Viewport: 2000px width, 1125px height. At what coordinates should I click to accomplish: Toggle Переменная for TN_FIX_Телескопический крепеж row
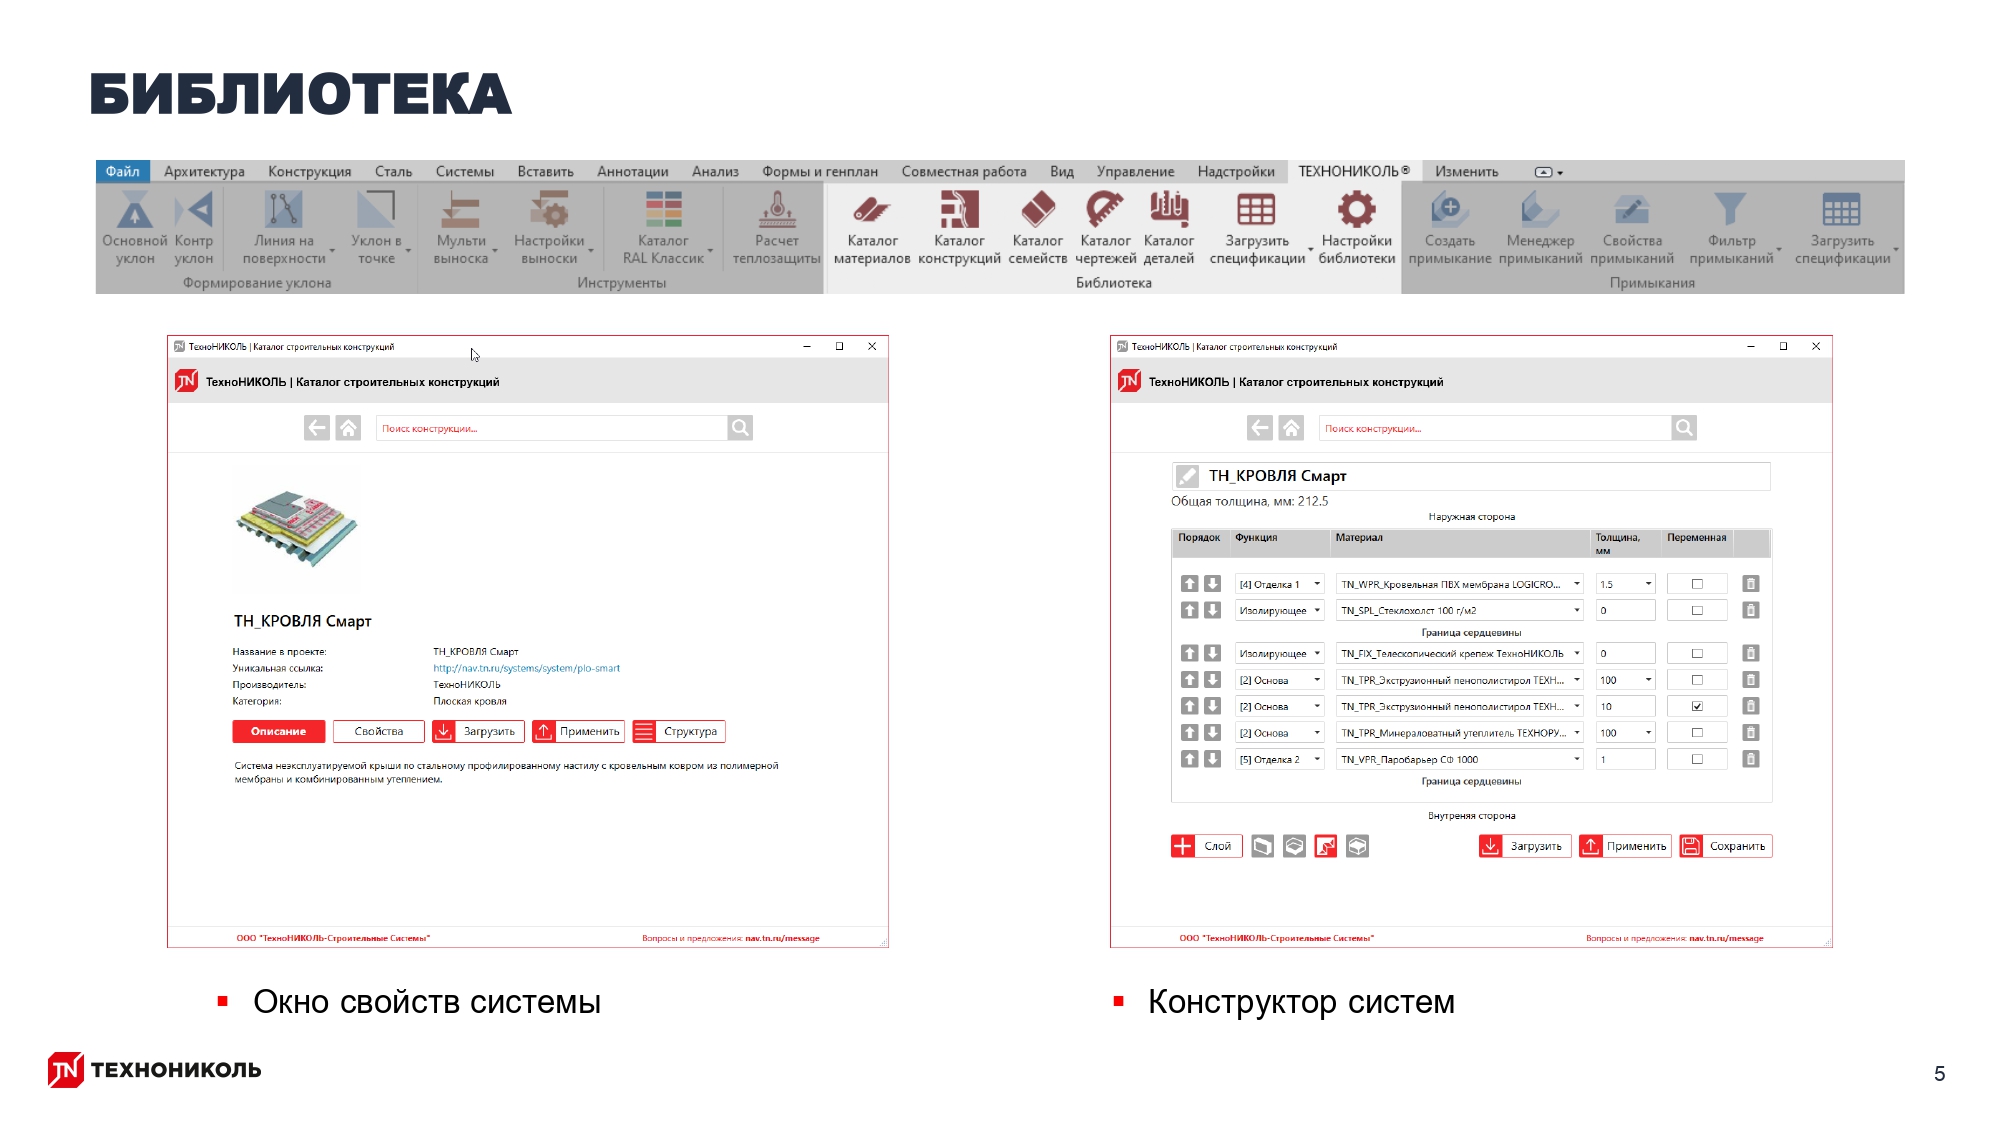click(x=1697, y=653)
